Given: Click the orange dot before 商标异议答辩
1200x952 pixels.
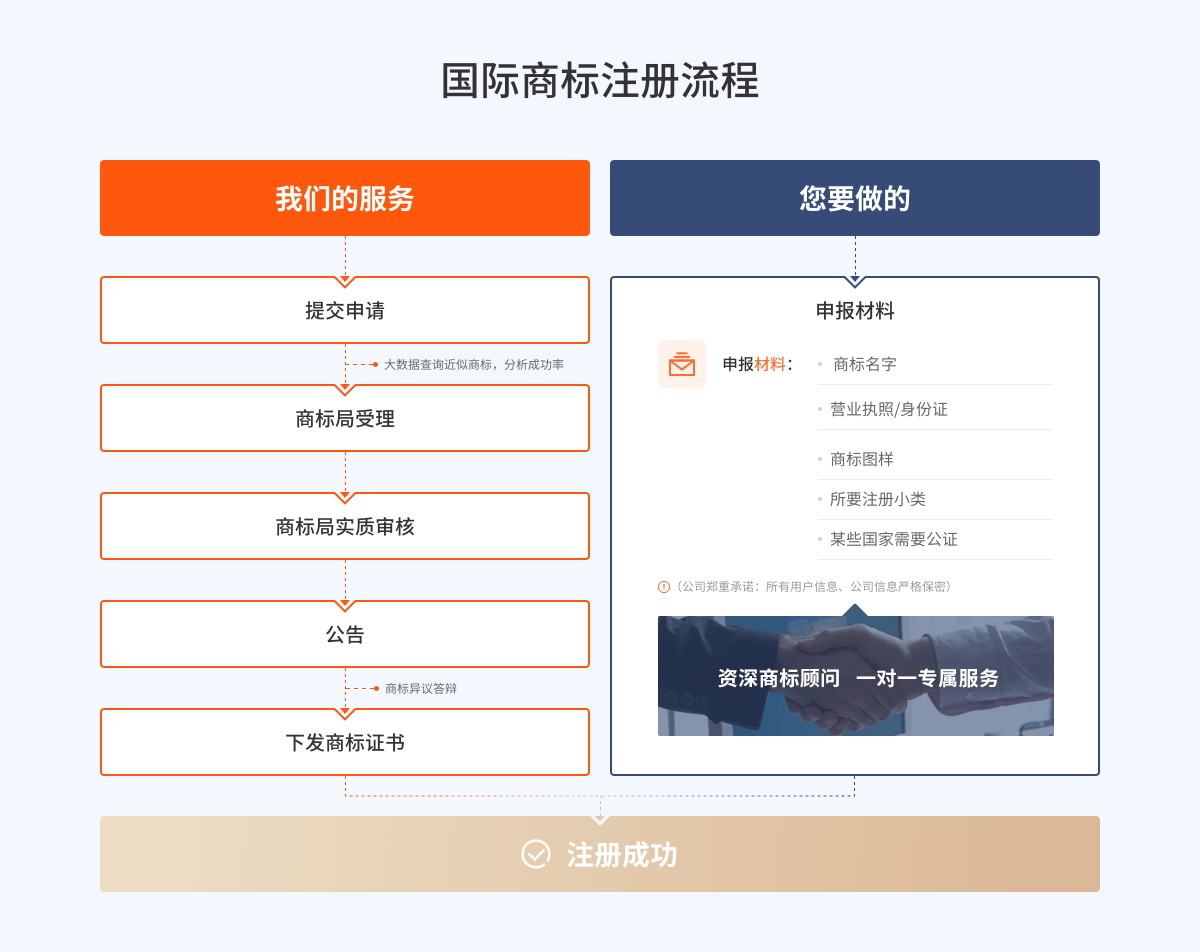Looking at the screenshot, I should (376, 688).
